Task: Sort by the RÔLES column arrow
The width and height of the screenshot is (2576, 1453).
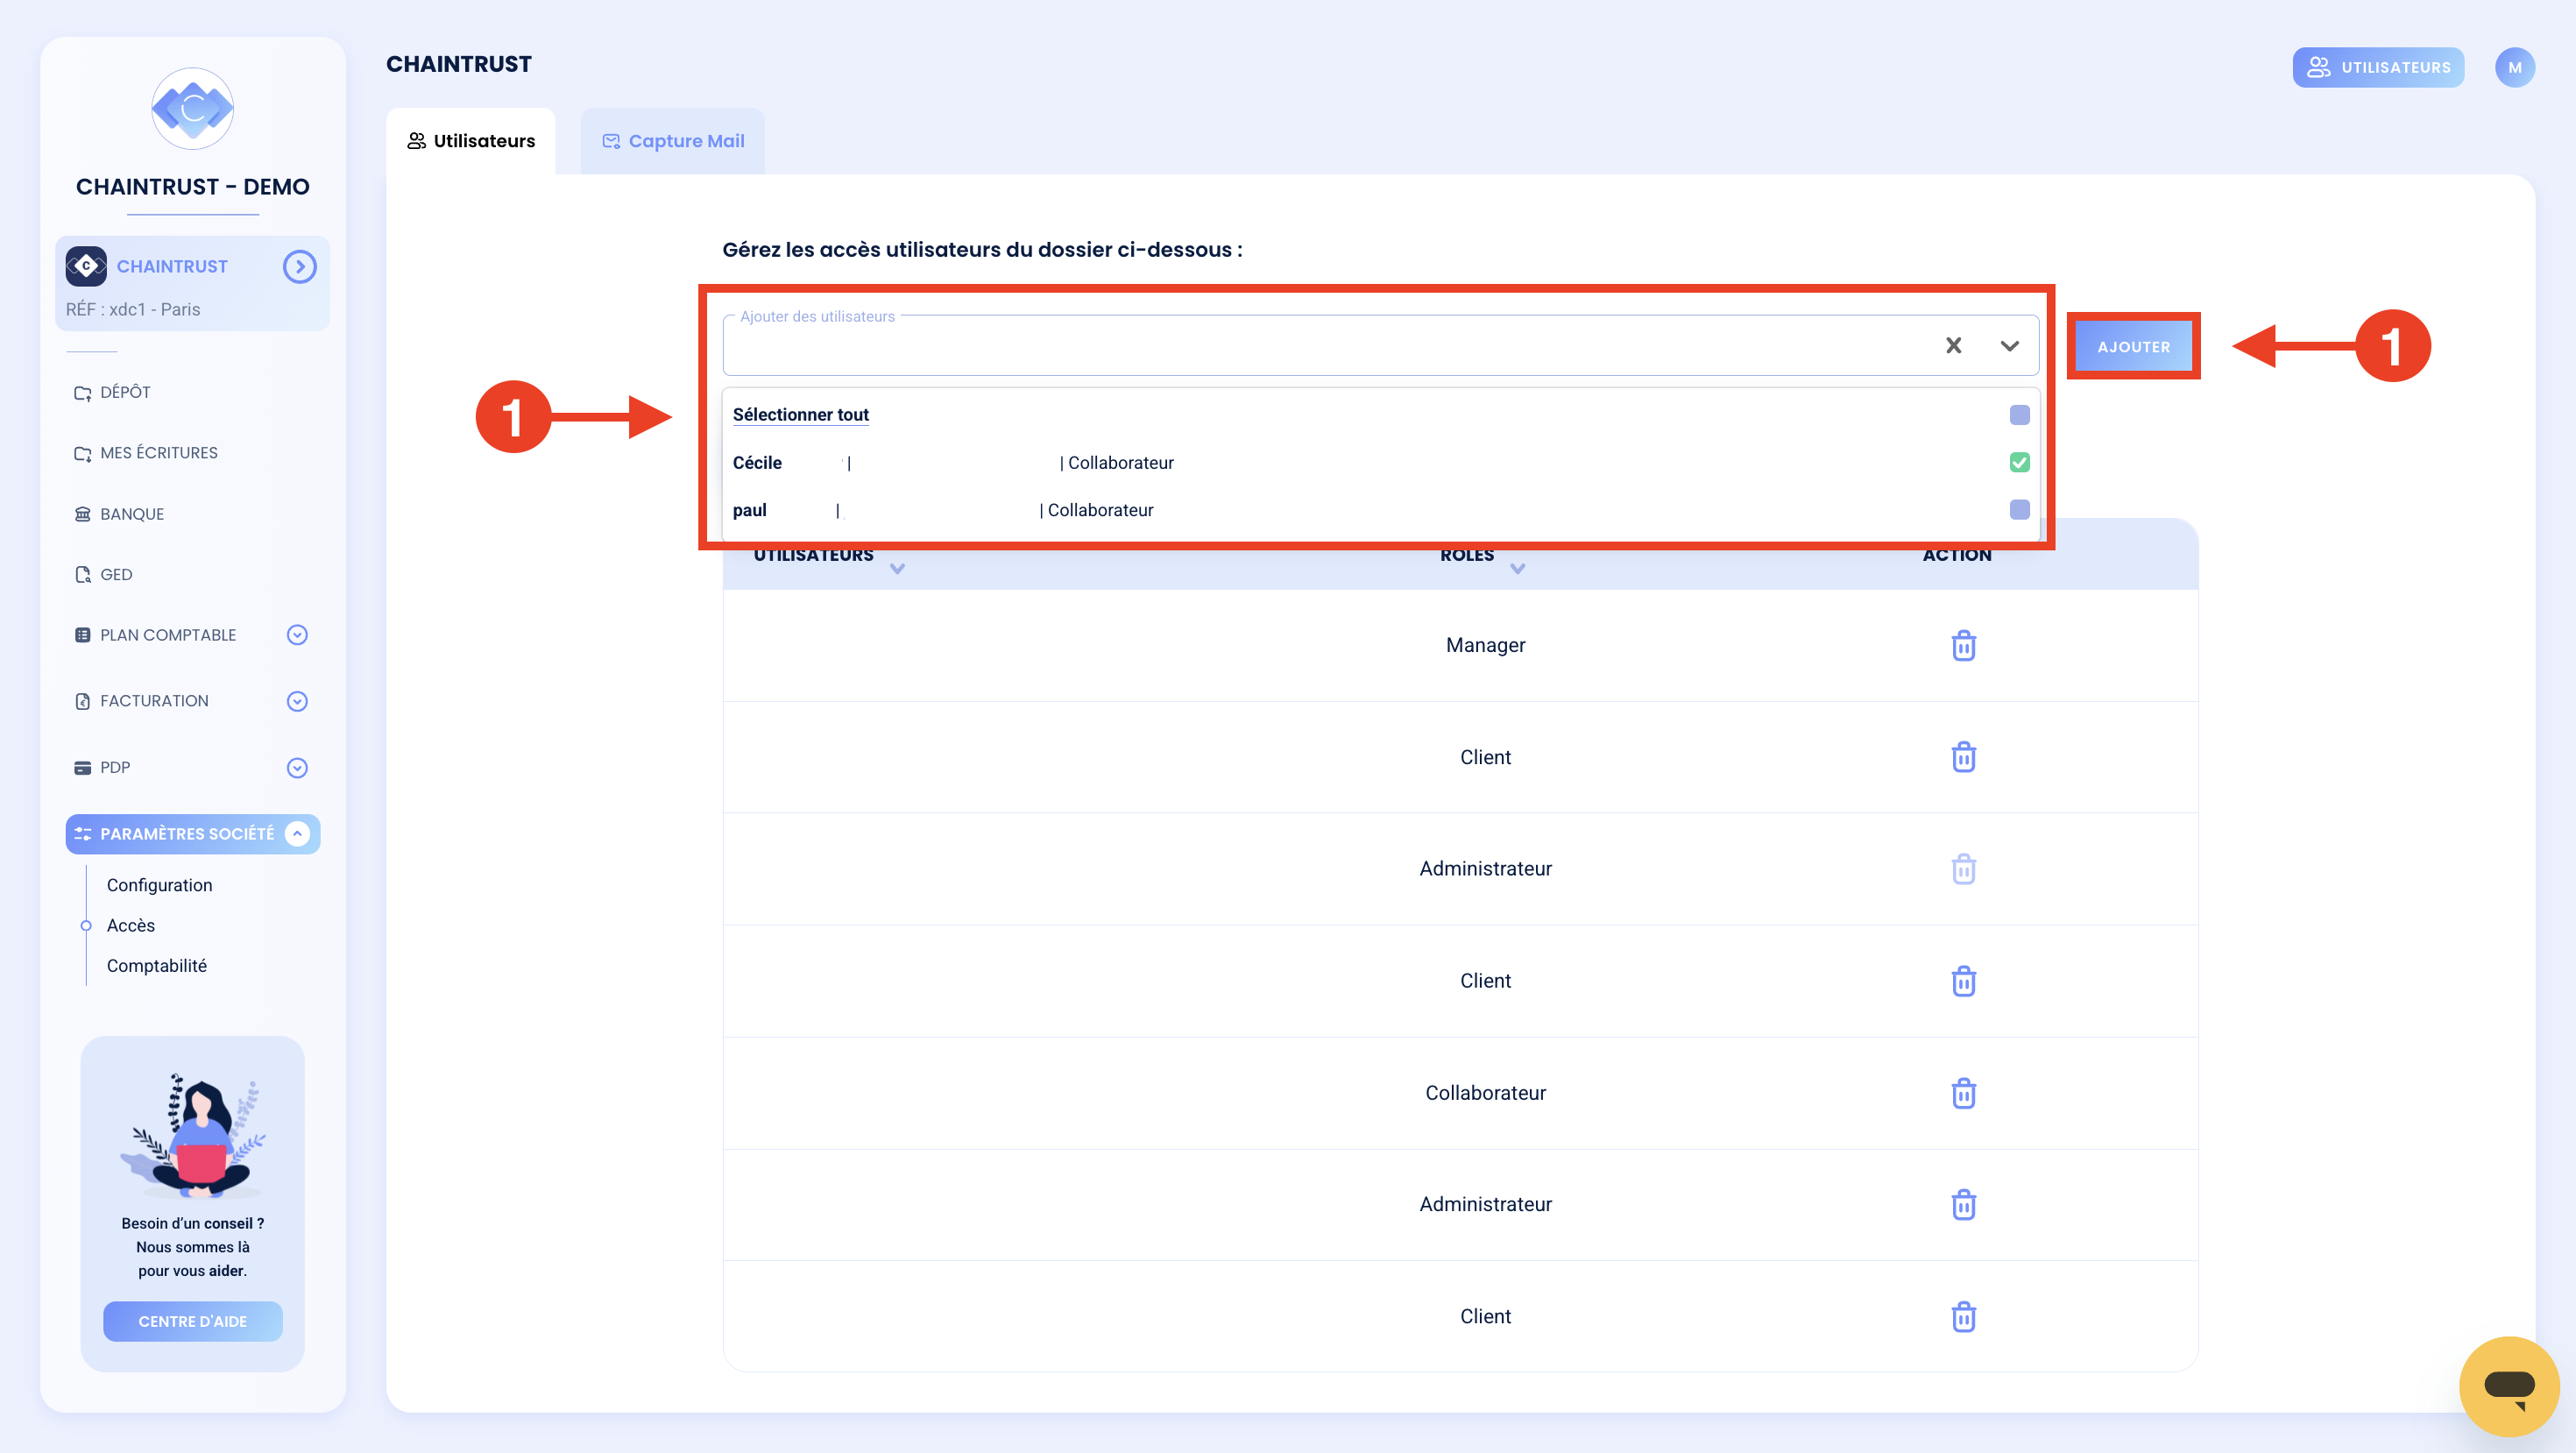Action: [x=1517, y=569]
